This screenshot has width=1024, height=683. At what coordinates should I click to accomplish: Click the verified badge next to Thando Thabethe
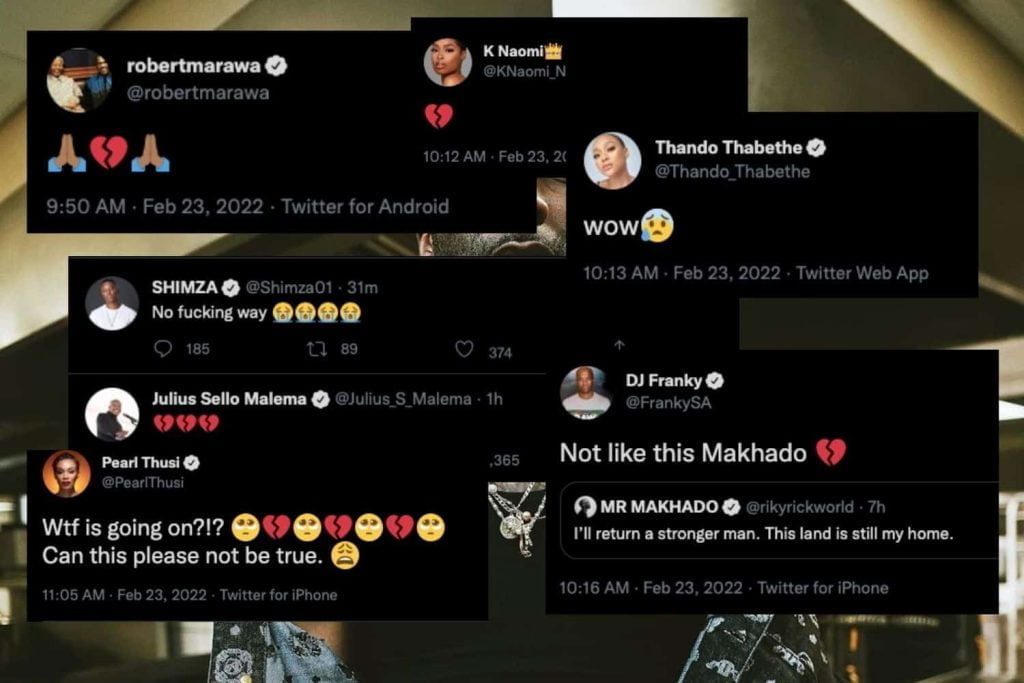(x=816, y=148)
